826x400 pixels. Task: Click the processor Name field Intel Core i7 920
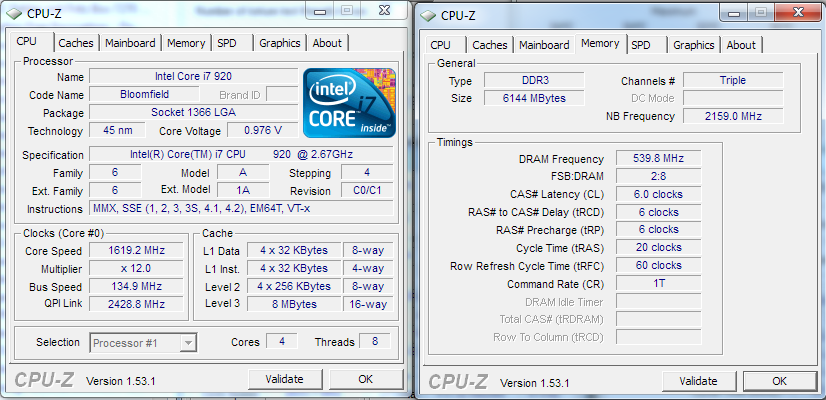click(193, 76)
